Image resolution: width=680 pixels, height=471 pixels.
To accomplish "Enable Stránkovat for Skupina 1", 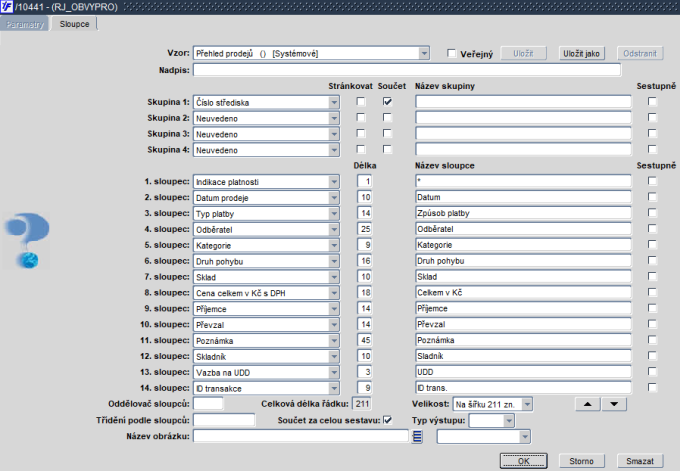I will click(x=360, y=101).
